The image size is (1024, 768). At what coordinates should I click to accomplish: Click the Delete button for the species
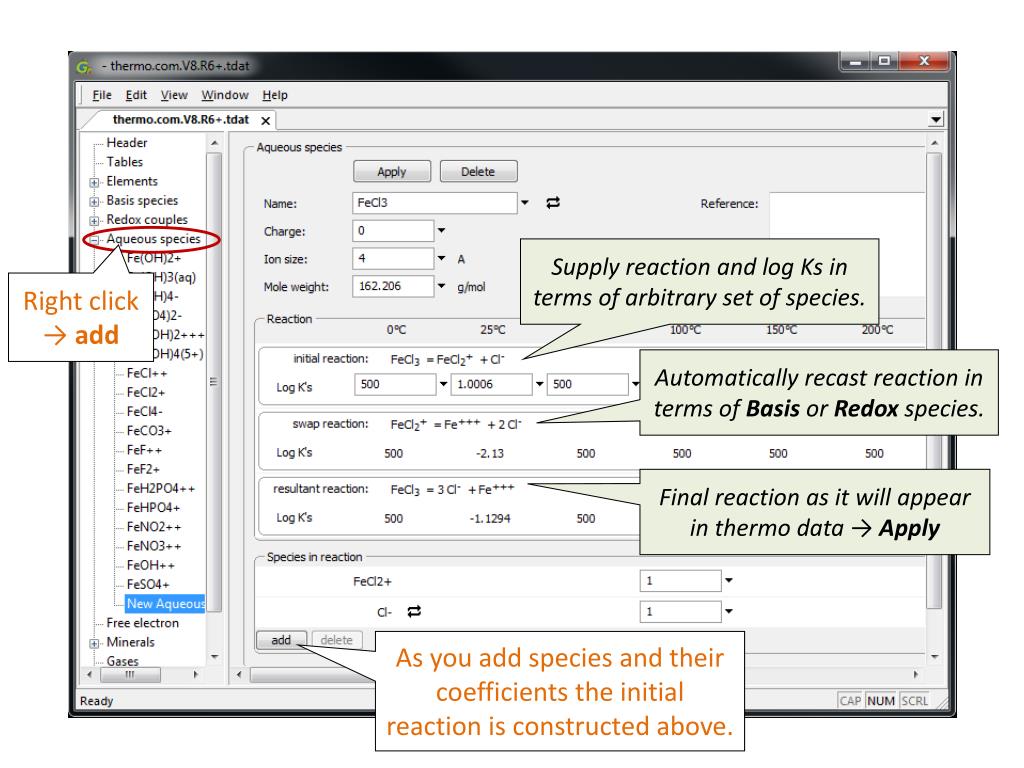(x=478, y=172)
